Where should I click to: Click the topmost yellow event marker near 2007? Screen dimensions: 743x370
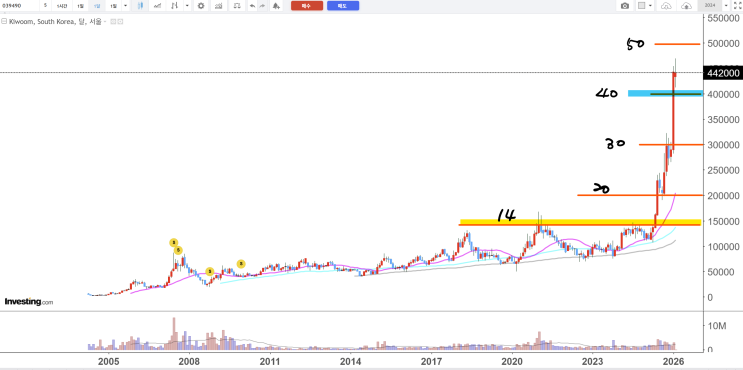pyautogui.click(x=173, y=243)
